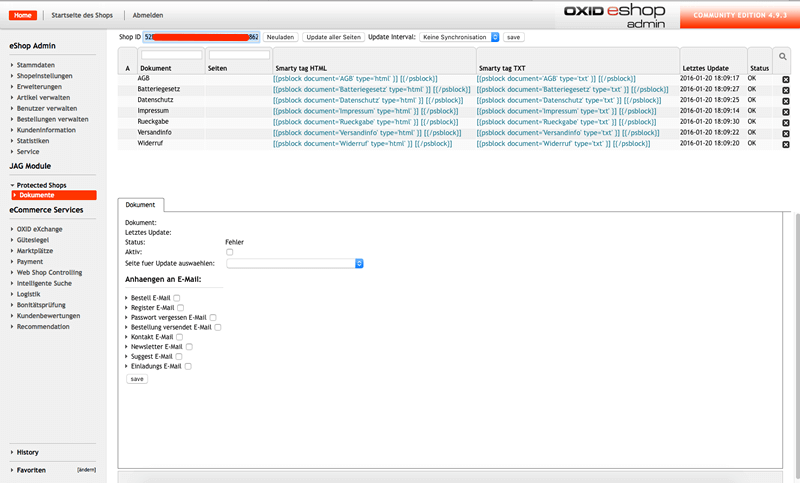Remove the Datenschutz row with X icon
The width and height of the screenshot is (800, 483).
[x=786, y=101]
